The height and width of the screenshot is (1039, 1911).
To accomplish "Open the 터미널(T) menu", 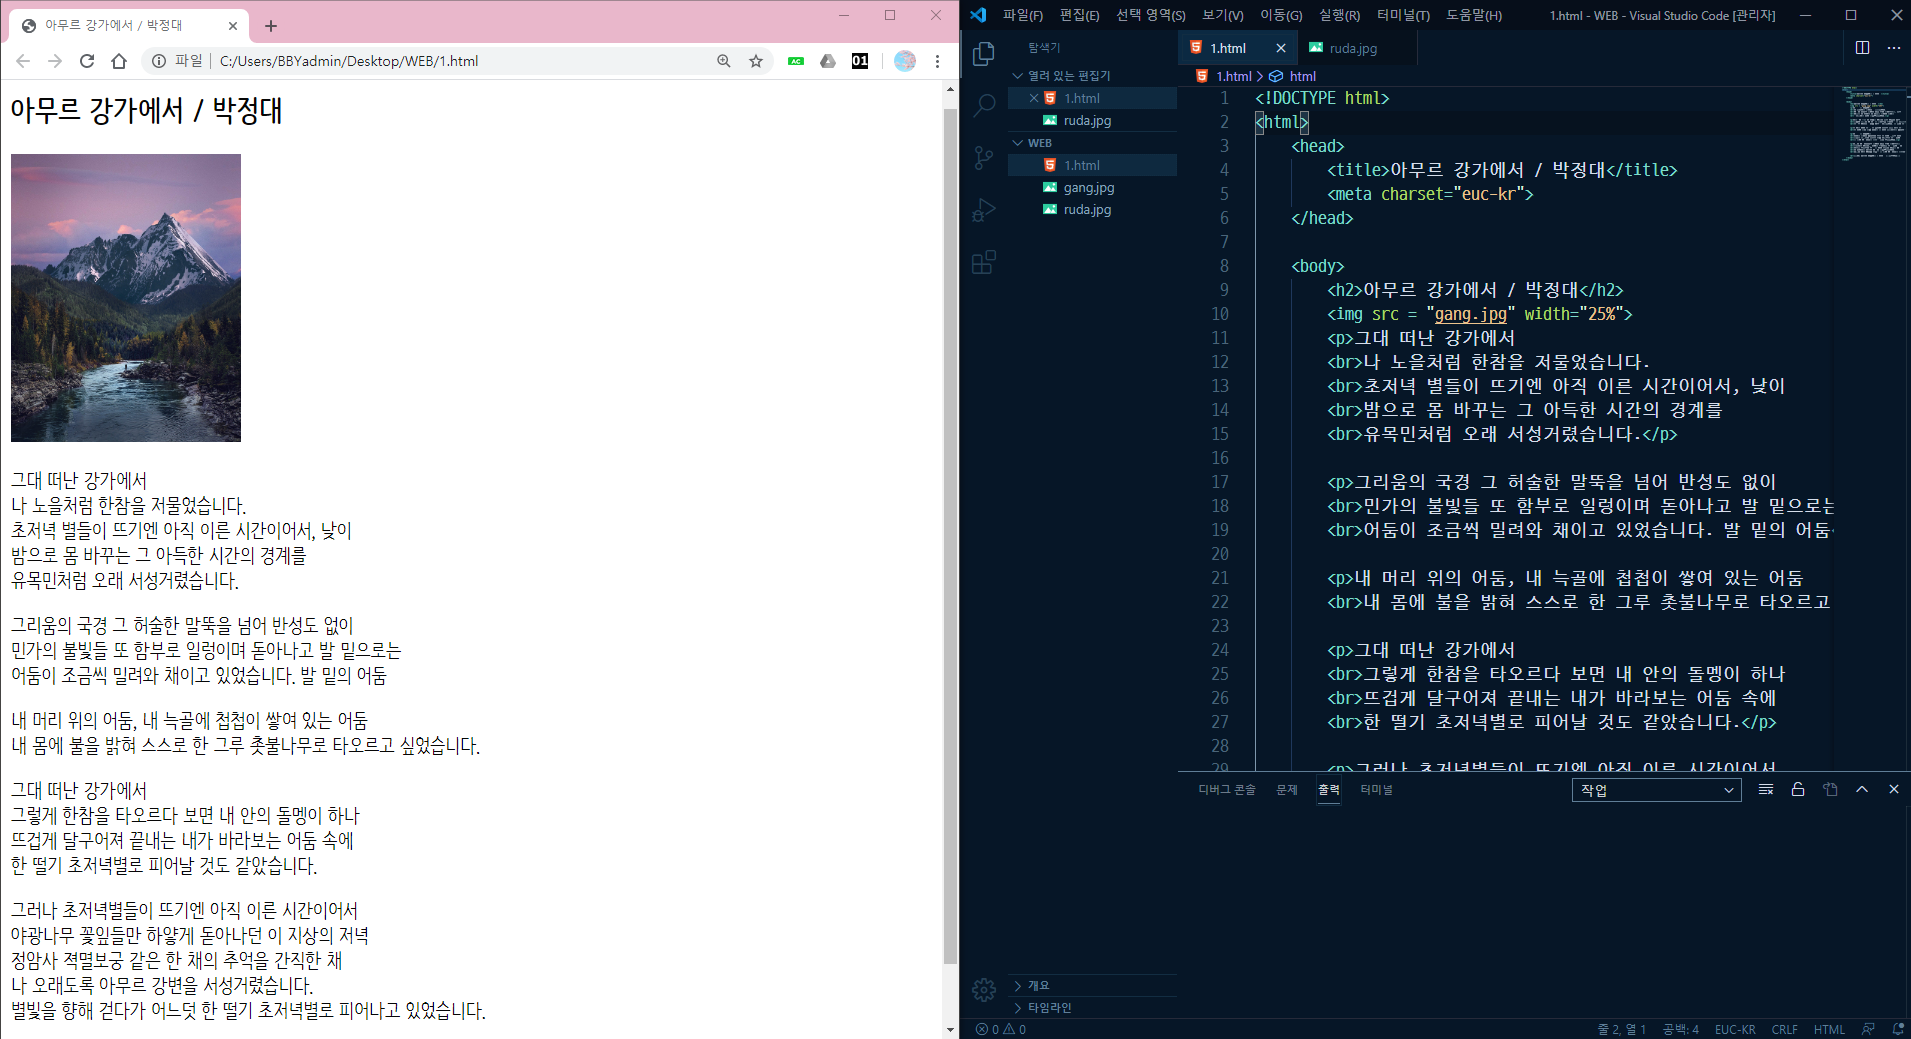I will [x=1404, y=15].
